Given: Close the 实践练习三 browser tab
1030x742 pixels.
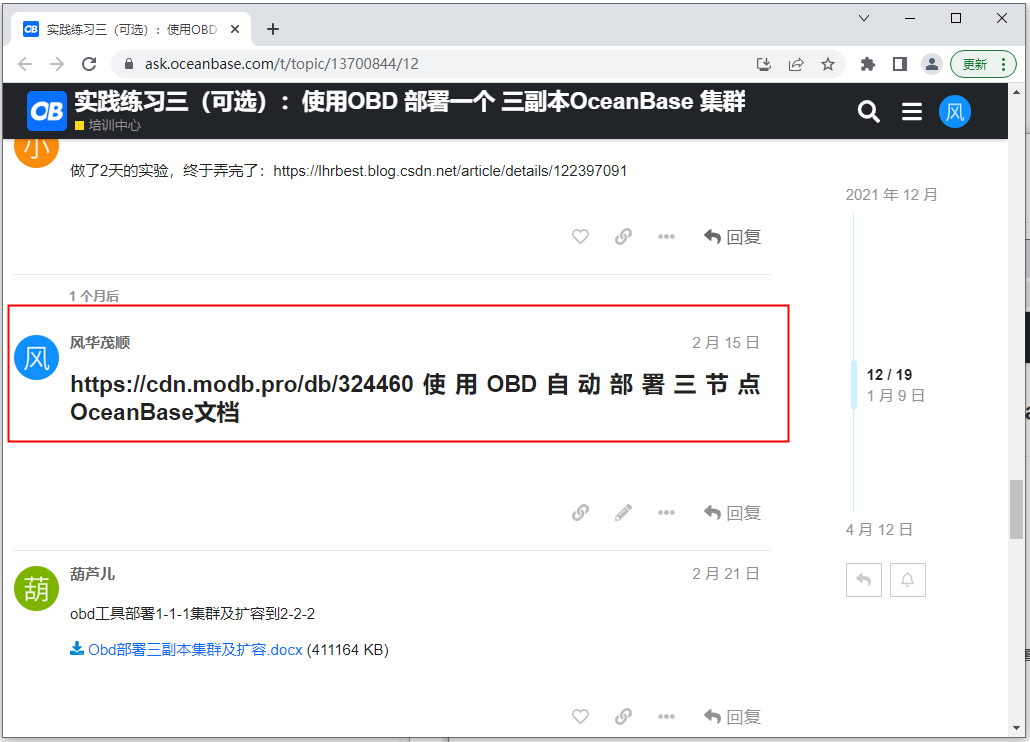Looking at the screenshot, I should click(x=235, y=29).
